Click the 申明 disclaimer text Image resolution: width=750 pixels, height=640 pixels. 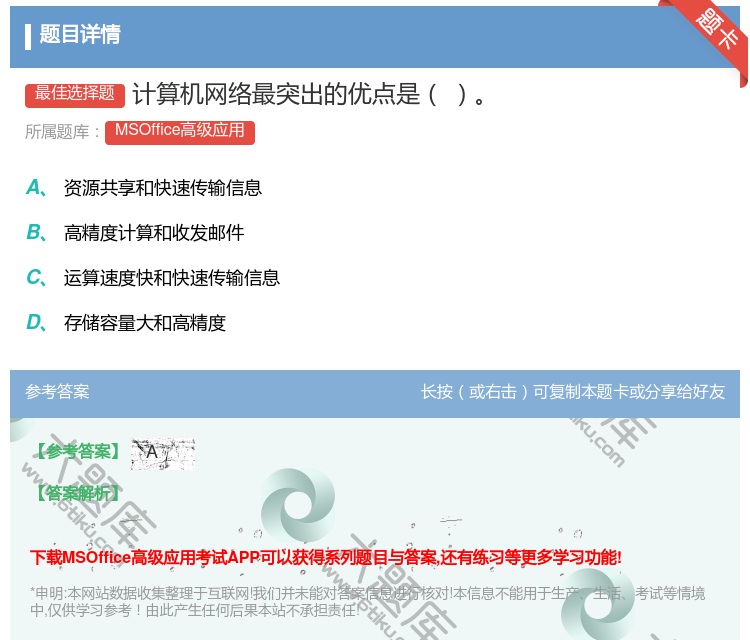tap(367, 601)
